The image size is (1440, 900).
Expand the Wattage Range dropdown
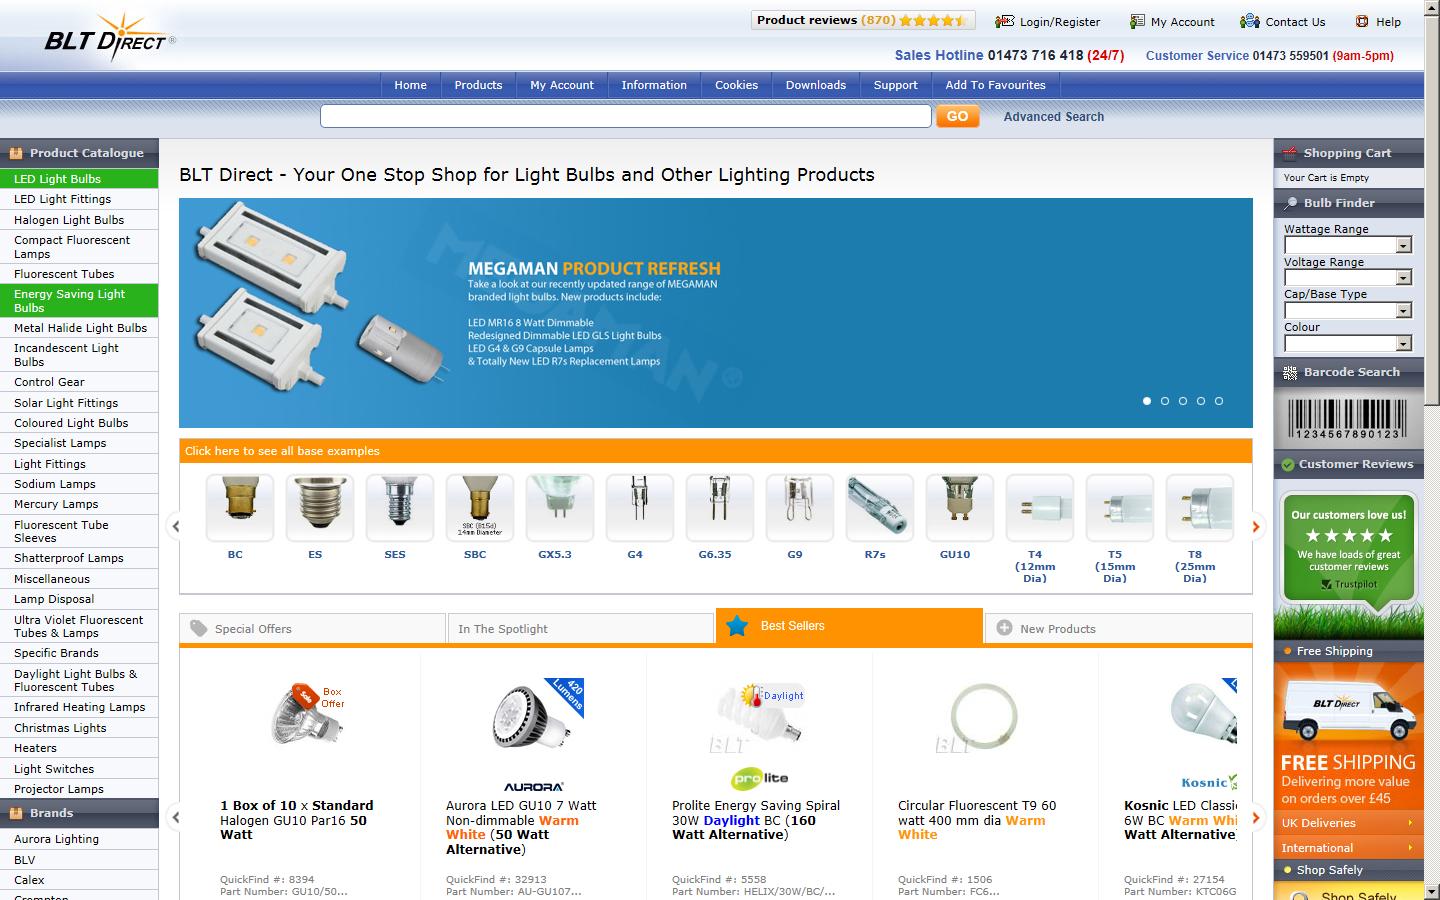[x=1348, y=245]
